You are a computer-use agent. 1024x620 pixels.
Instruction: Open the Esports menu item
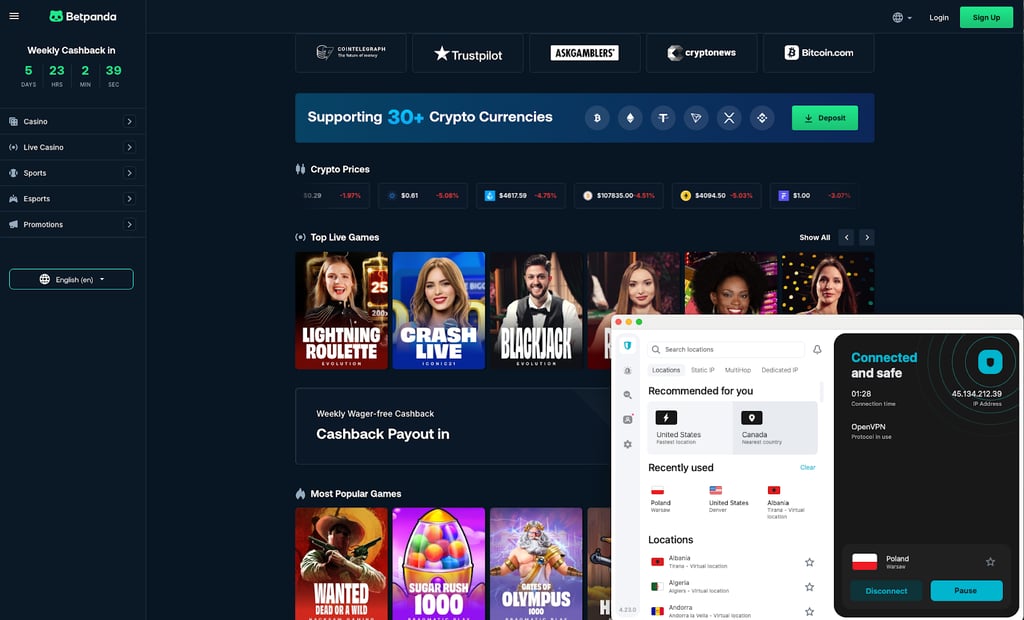pos(37,199)
